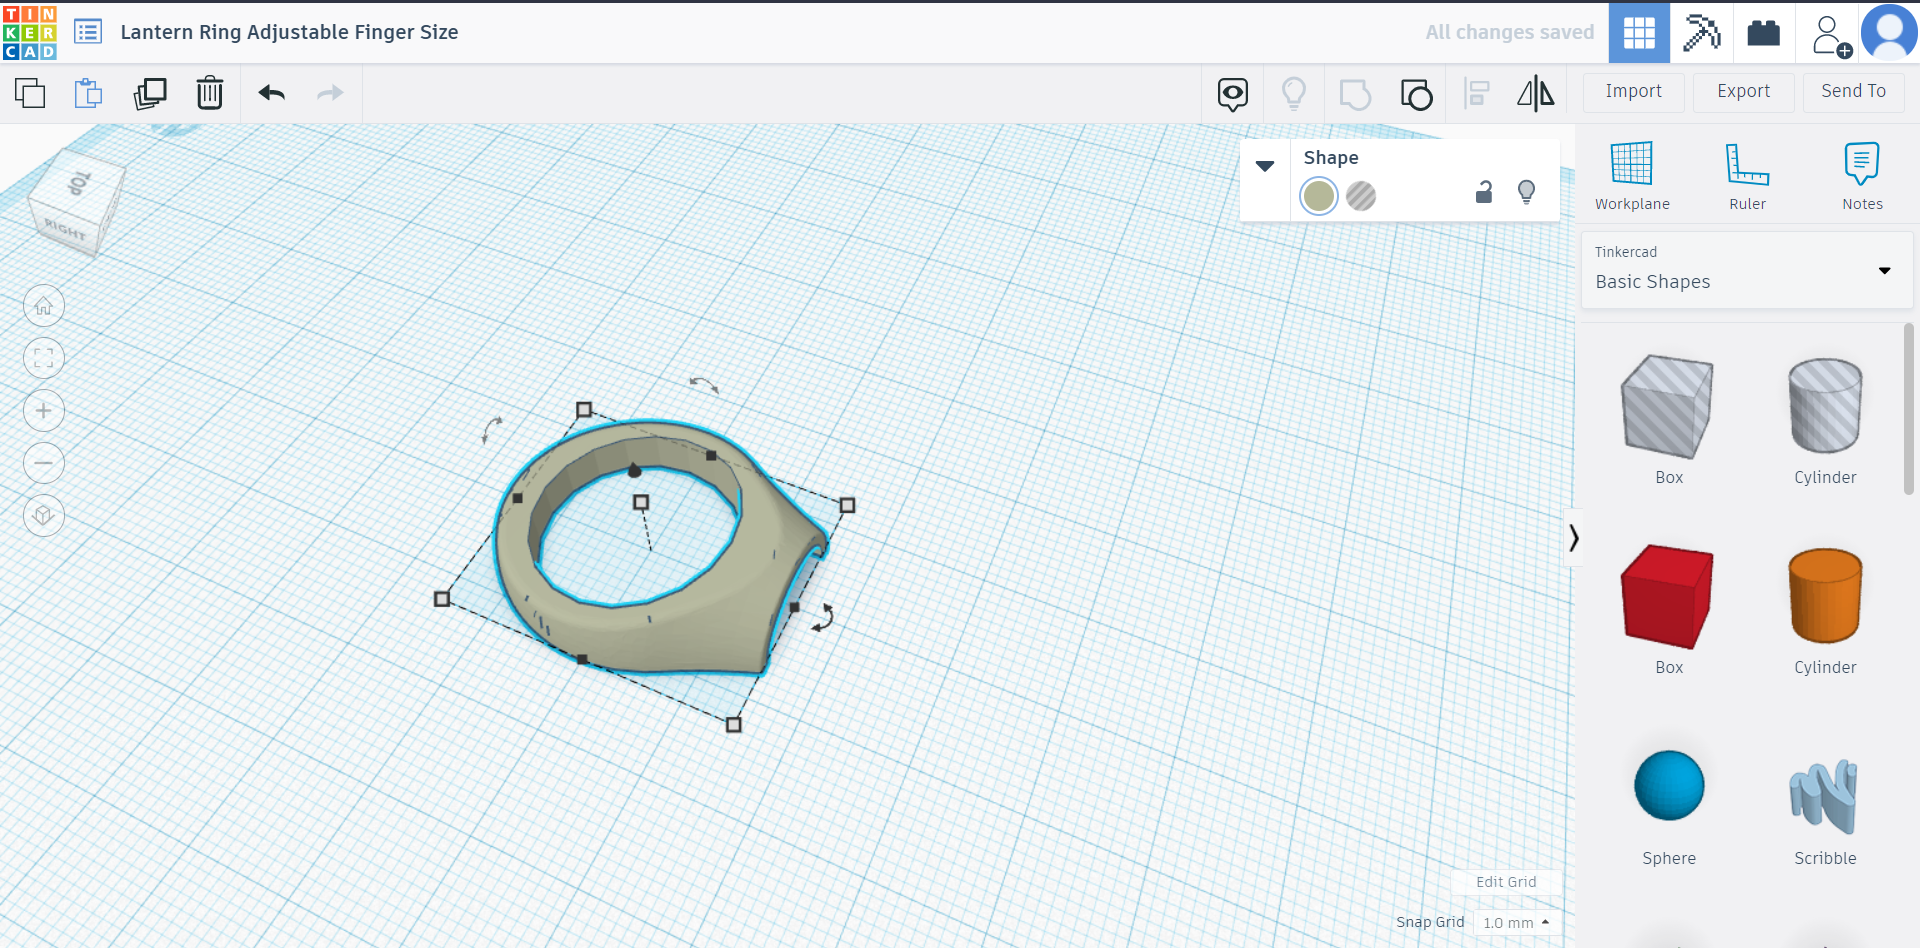Click the Edit Grid button
Image resolution: width=1920 pixels, height=948 pixels.
tap(1506, 882)
